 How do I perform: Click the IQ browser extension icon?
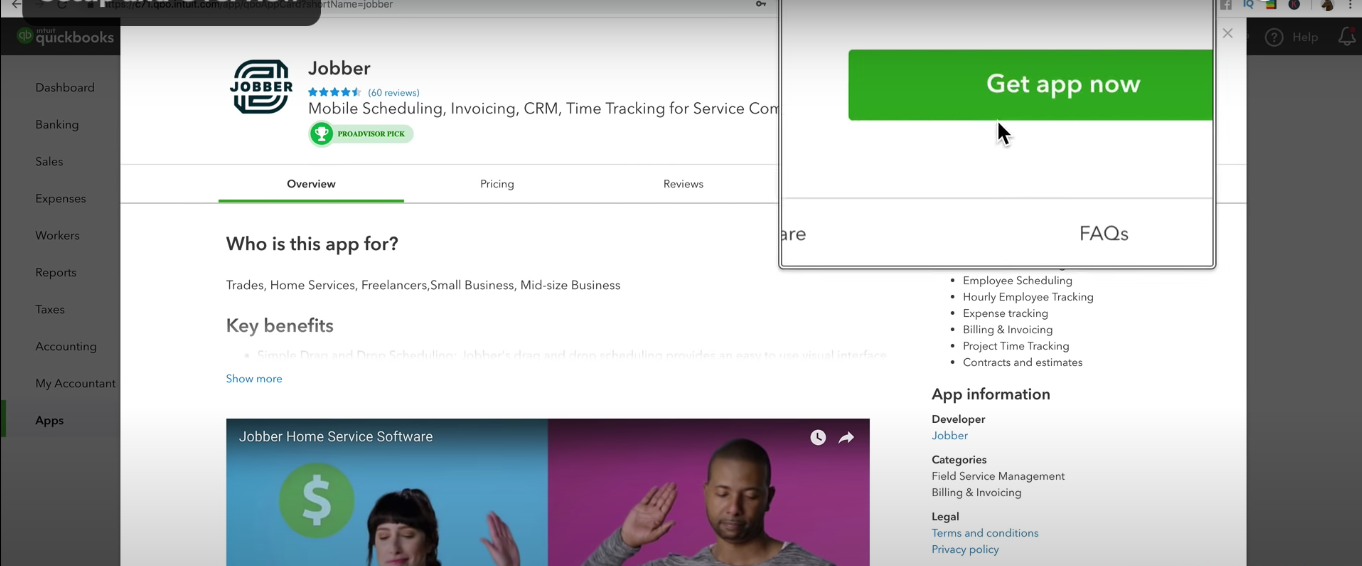(x=1248, y=4)
